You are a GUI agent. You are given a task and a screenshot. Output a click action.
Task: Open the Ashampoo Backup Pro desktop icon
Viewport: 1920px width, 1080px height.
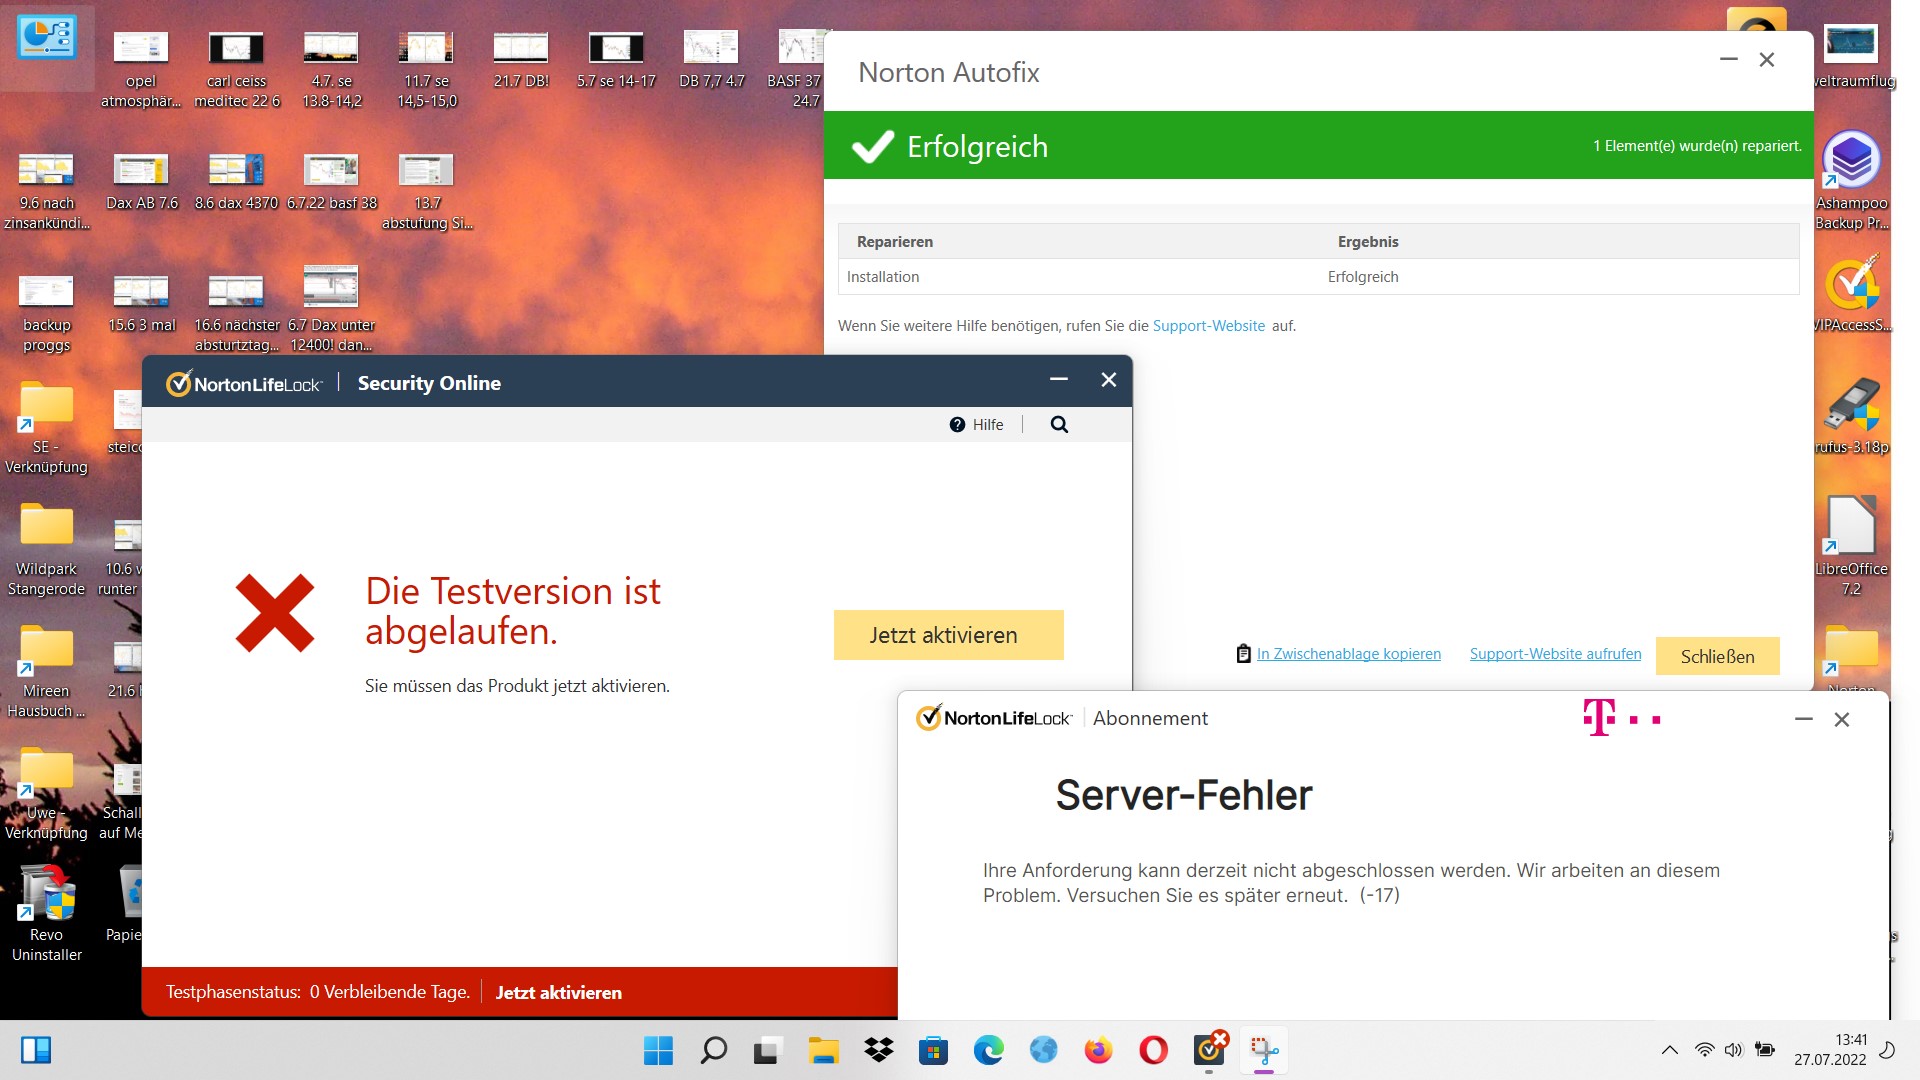pos(1851,181)
